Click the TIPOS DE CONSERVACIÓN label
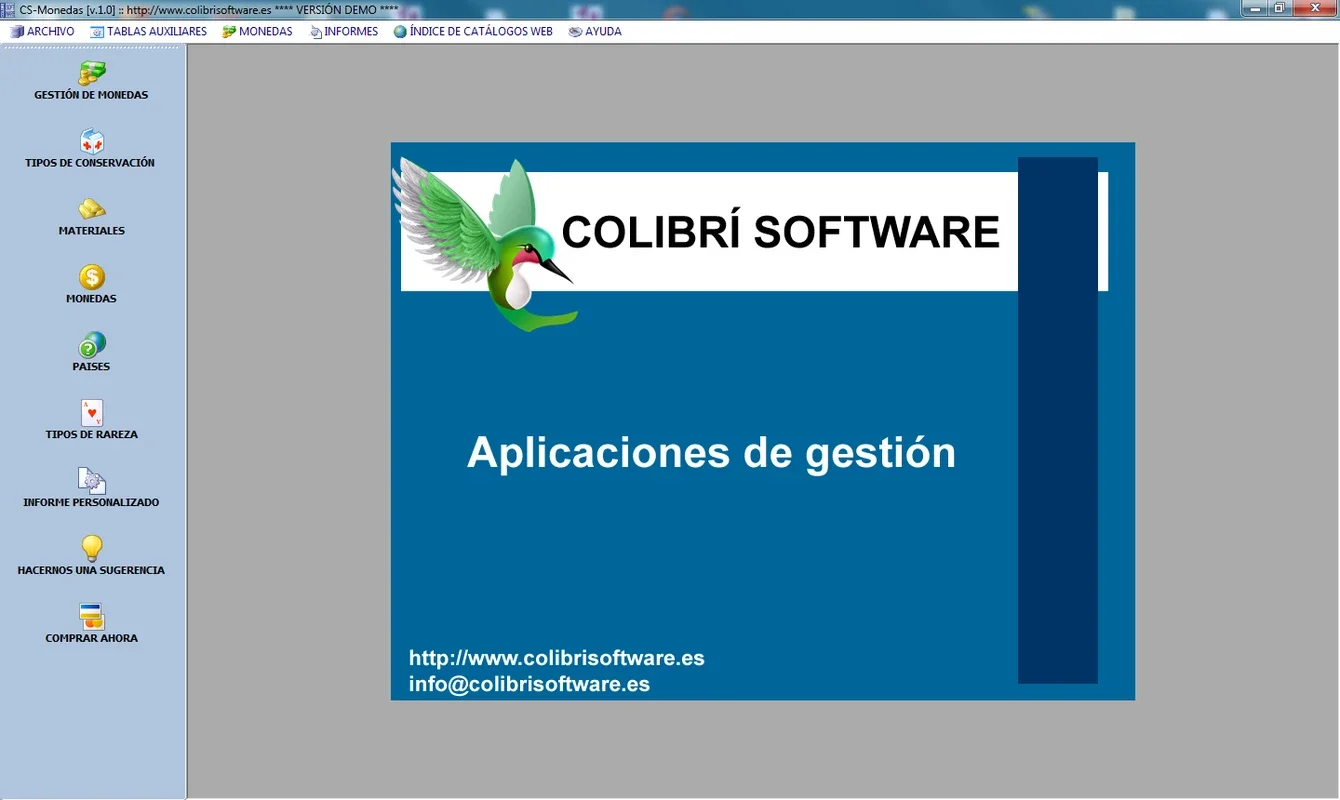 coord(90,163)
